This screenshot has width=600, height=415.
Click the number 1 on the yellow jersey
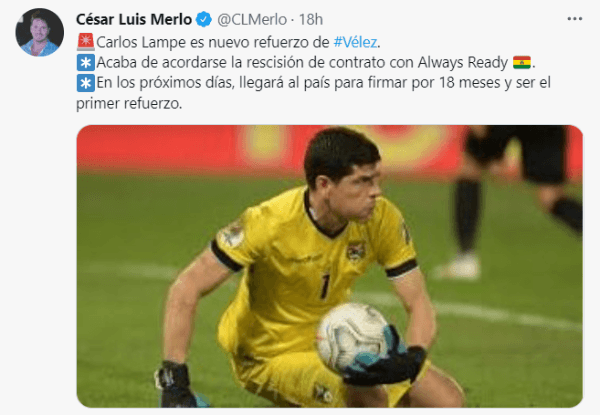(x=324, y=286)
